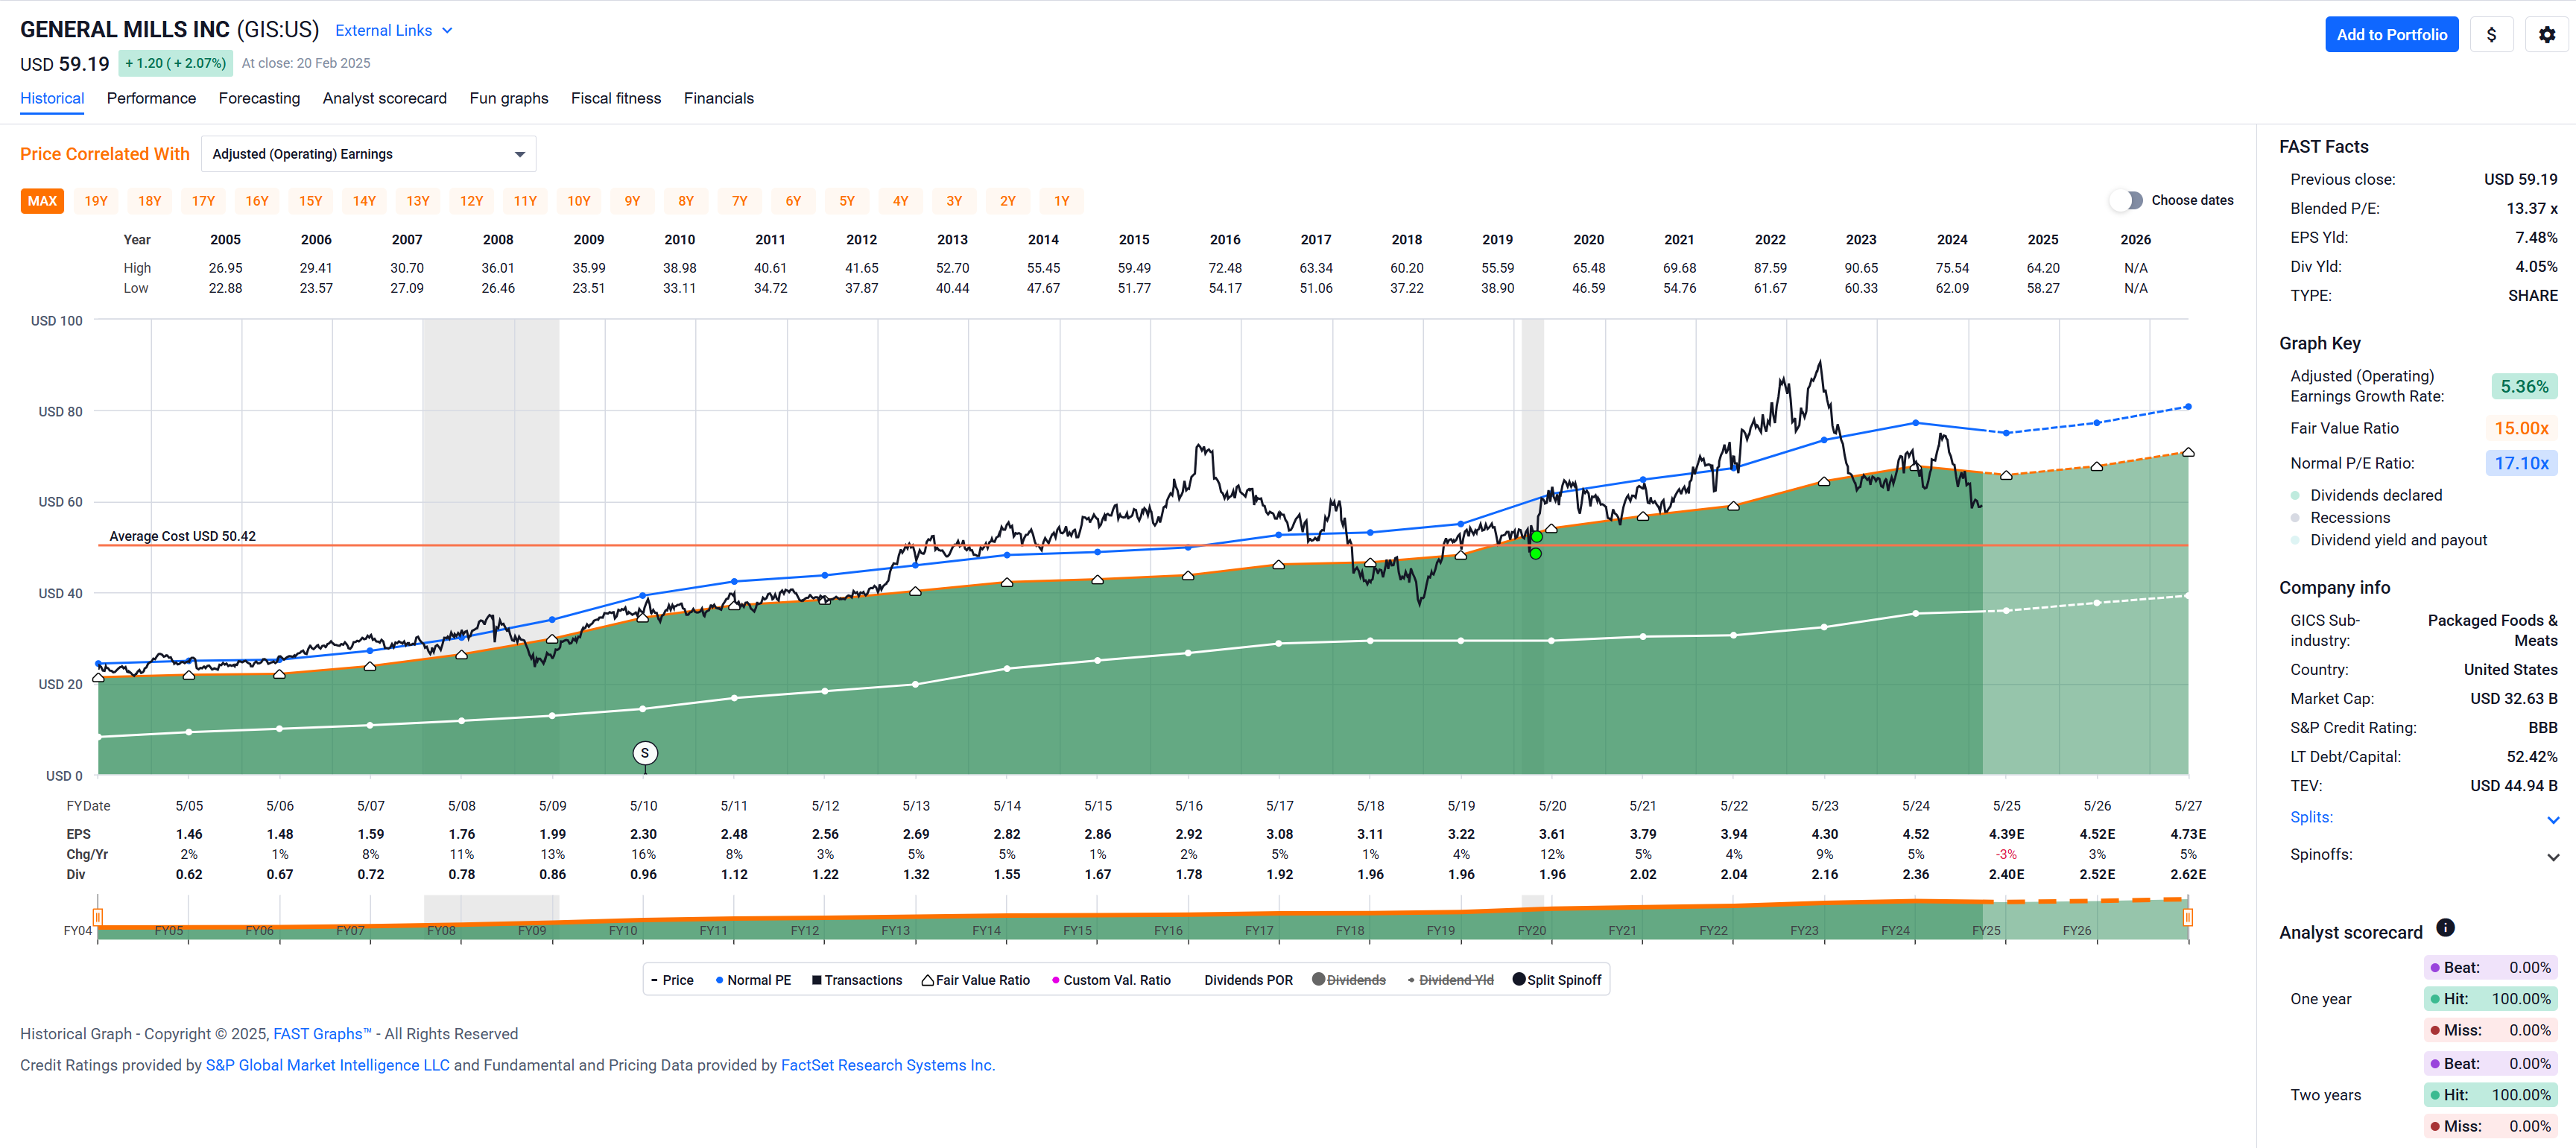Viewport: 2576px width, 1148px height.
Task: Click the Analyst scorecard info icon
Action: pyautogui.click(x=2445, y=927)
